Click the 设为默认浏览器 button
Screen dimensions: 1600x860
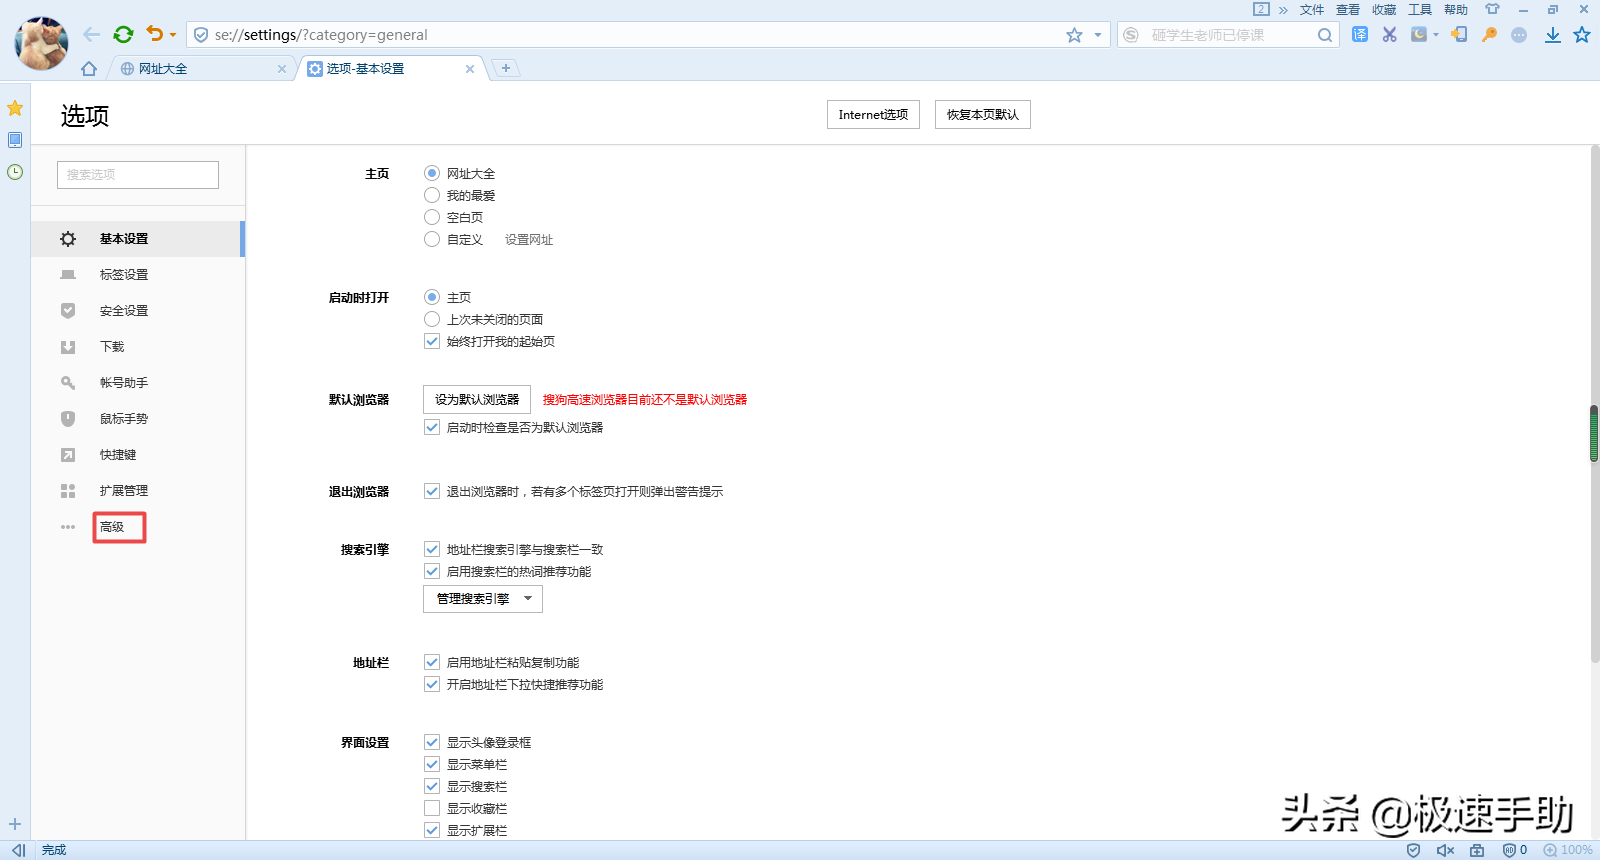coord(477,400)
